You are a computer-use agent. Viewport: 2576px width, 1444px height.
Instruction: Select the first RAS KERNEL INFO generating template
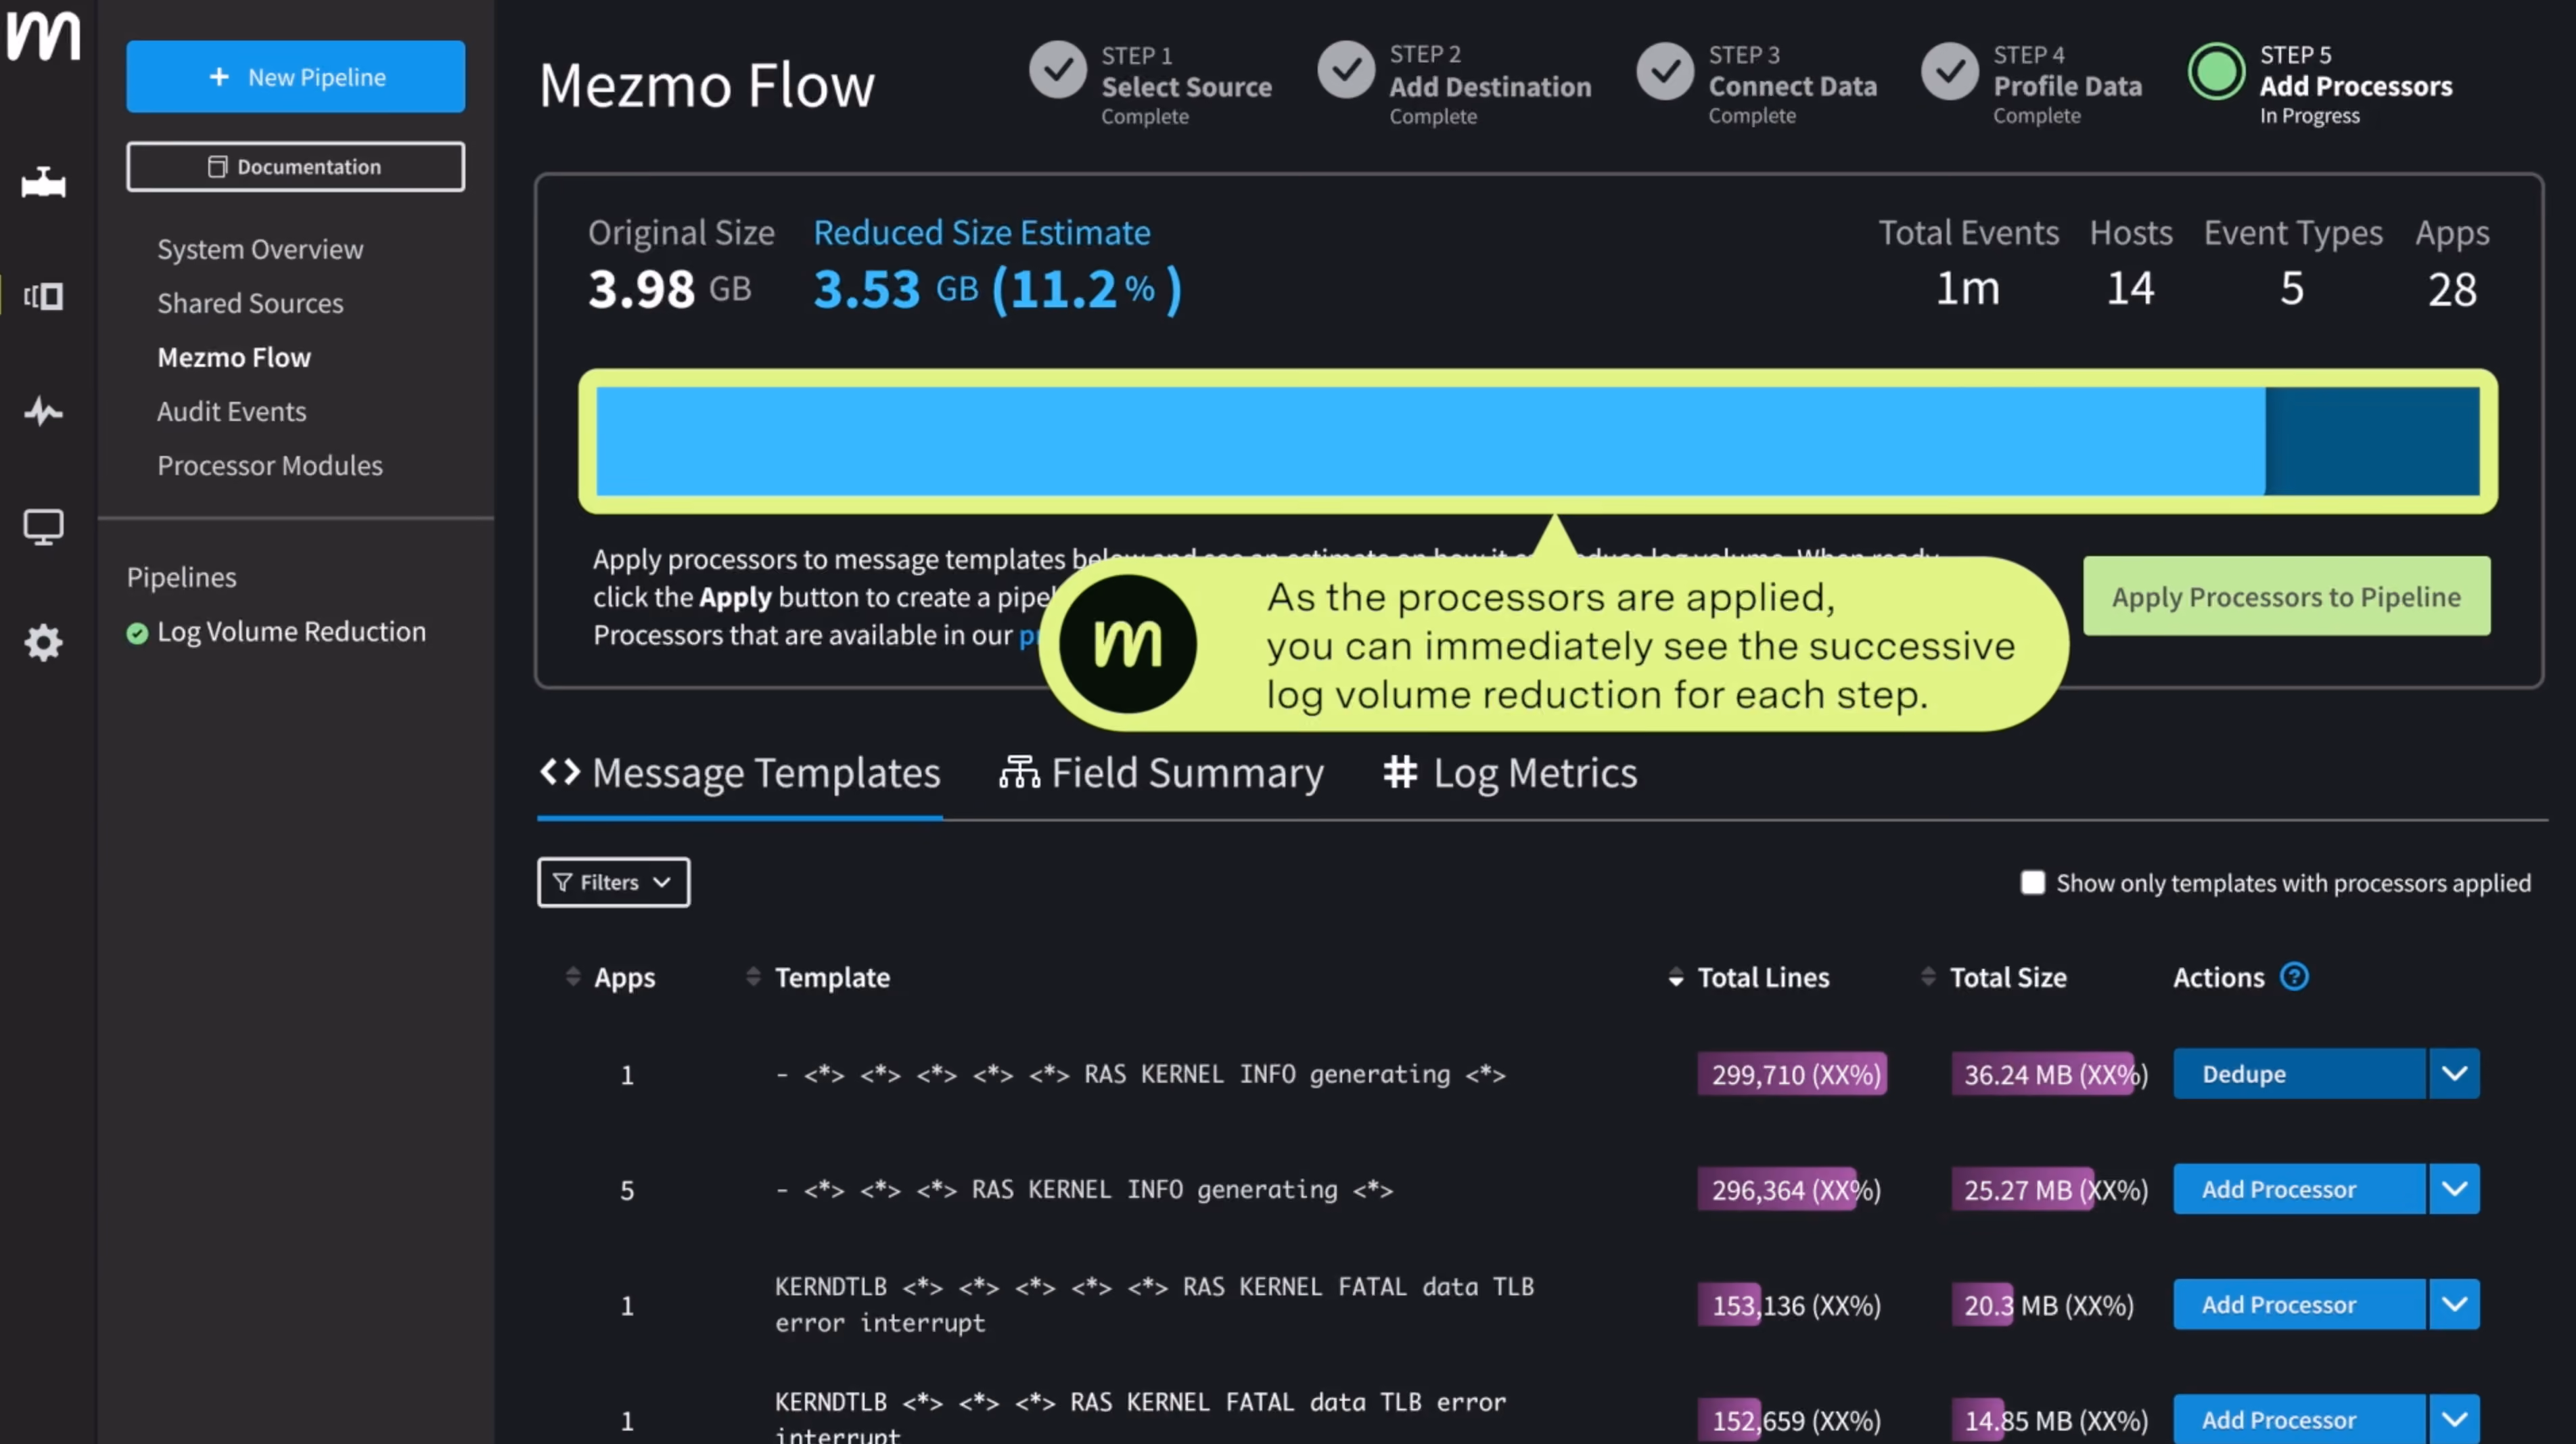click(1141, 1074)
